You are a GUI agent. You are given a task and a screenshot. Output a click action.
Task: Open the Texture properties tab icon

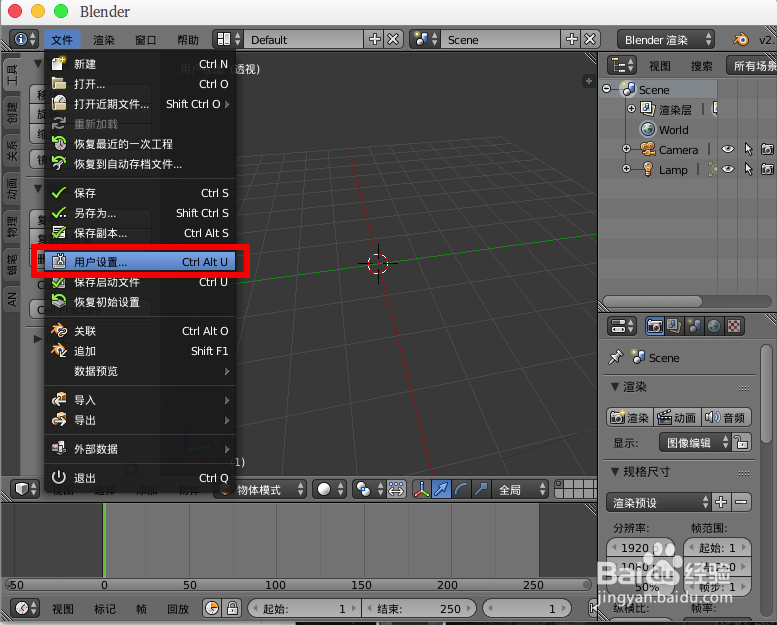coord(734,326)
